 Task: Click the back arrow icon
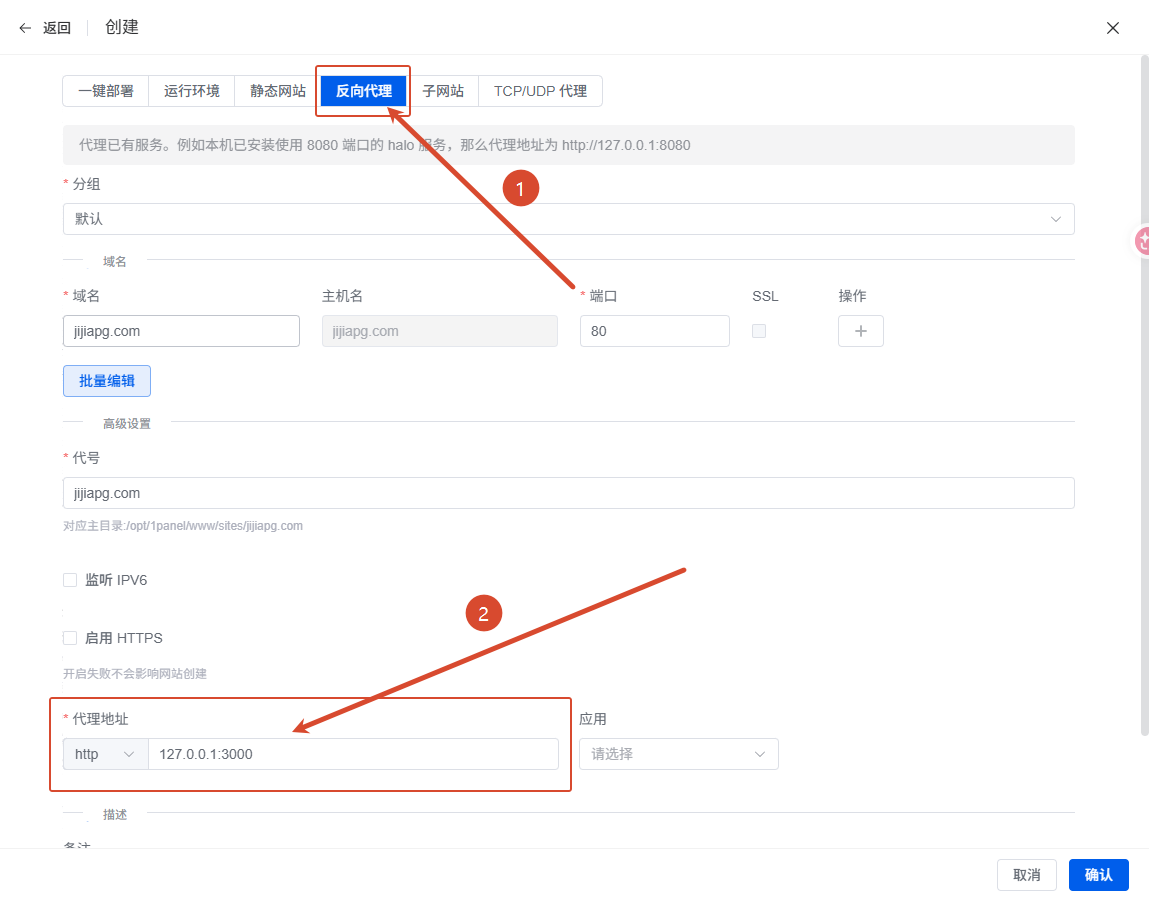tap(25, 28)
